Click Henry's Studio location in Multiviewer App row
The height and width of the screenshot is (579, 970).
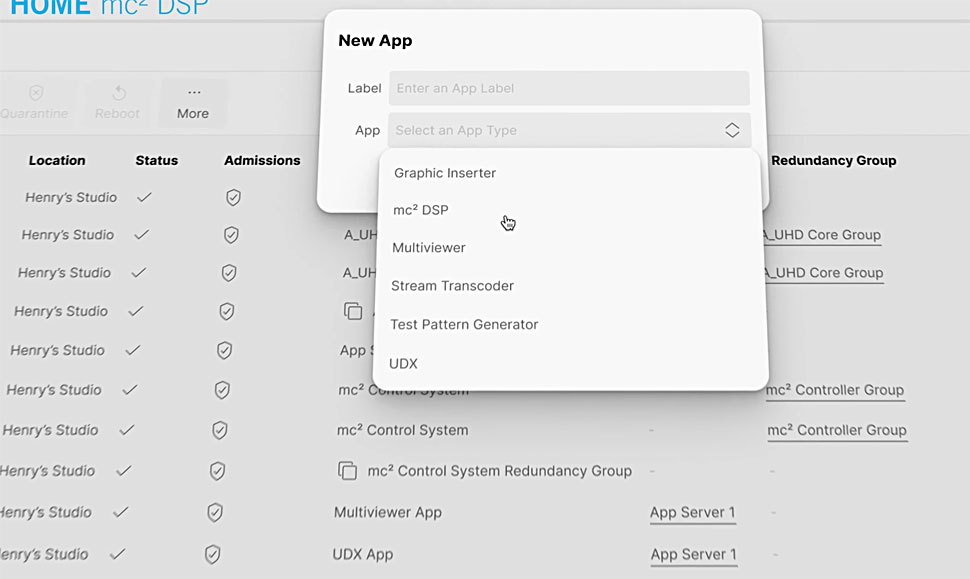tap(46, 512)
